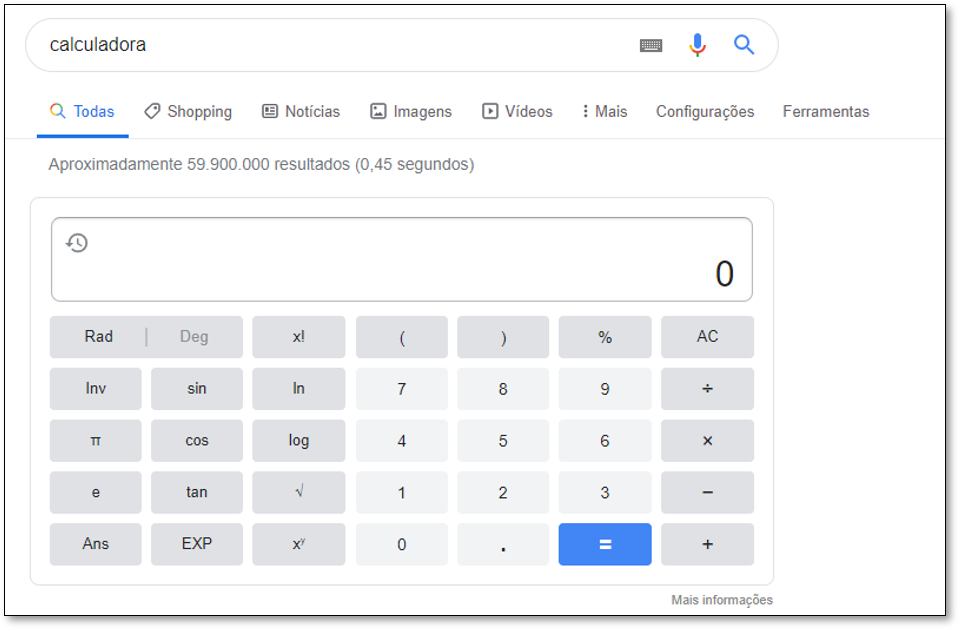959x629 pixels.
Task: Click the blue search magnifier icon
Action: (x=744, y=45)
